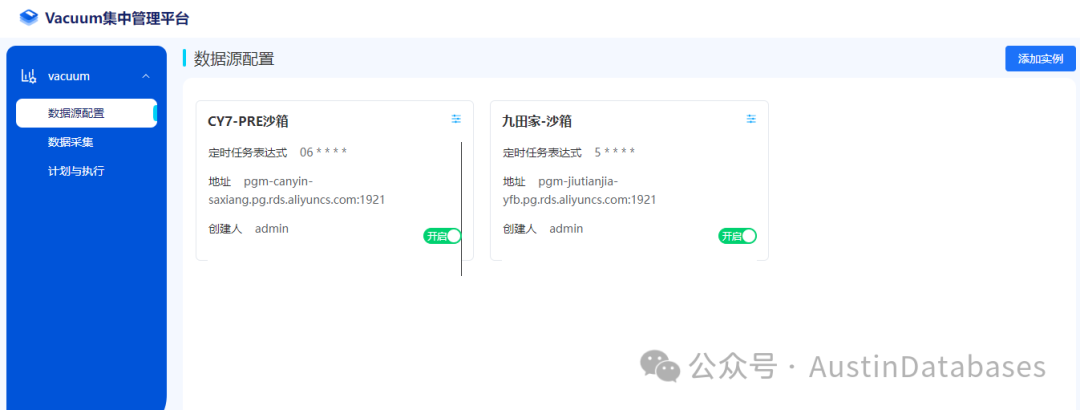
Task: Click the Vacuum集中管理平台 title
Action: 116,19
